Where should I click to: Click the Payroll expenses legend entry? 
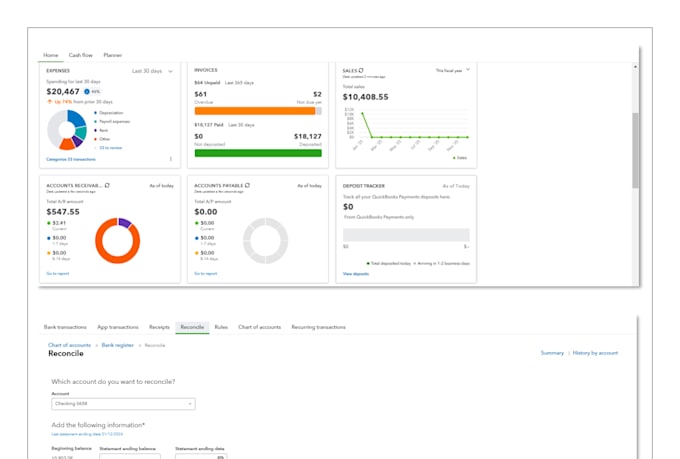pyautogui.click(x=112, y=121)
